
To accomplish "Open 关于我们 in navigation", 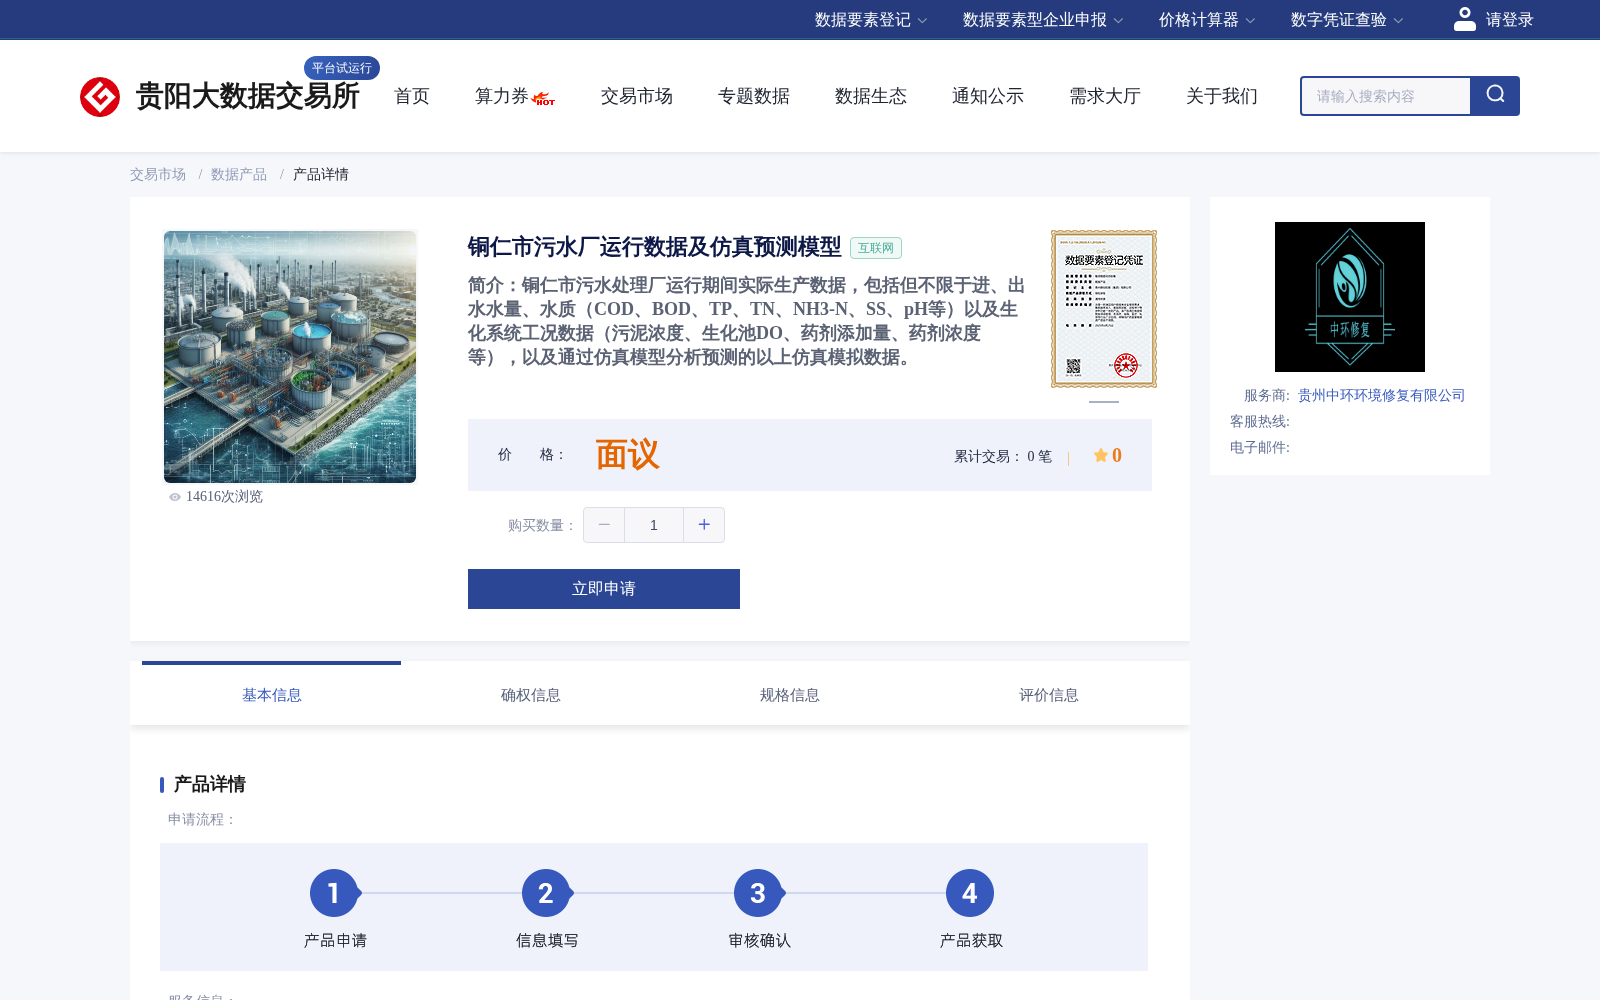I will pos(1222,96).
